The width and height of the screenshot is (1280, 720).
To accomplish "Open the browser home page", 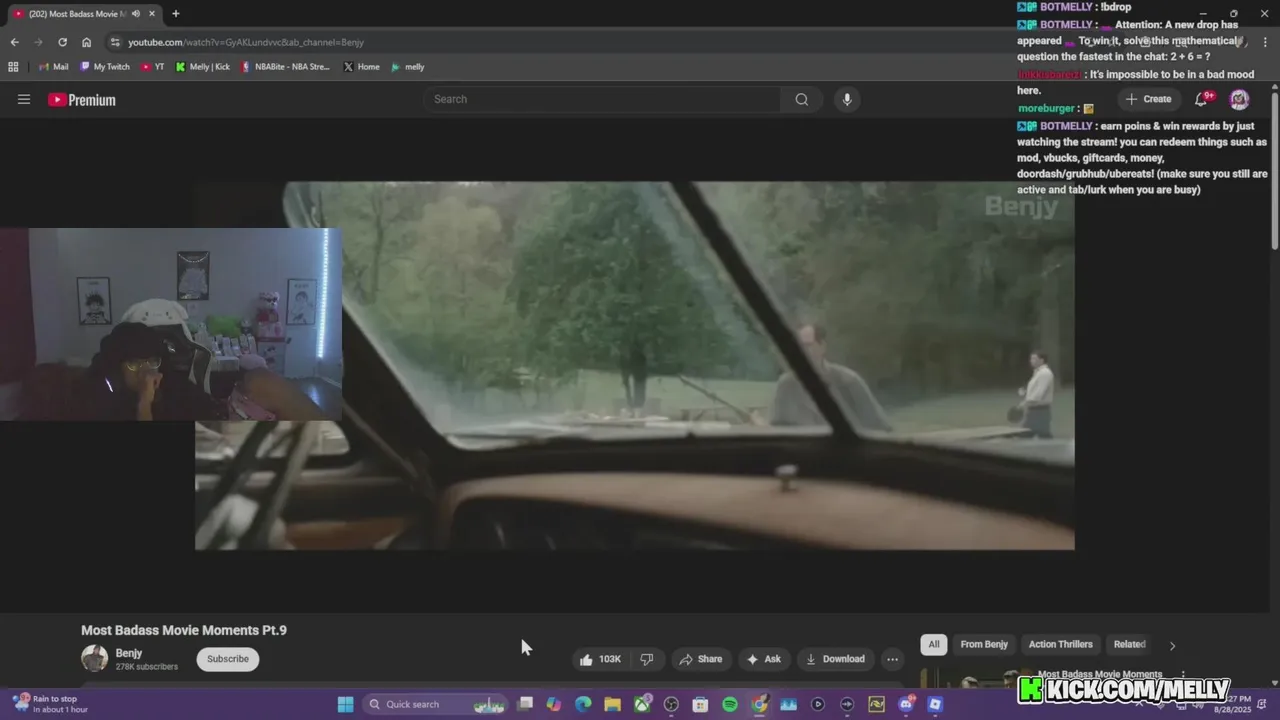I will (86, 42).
